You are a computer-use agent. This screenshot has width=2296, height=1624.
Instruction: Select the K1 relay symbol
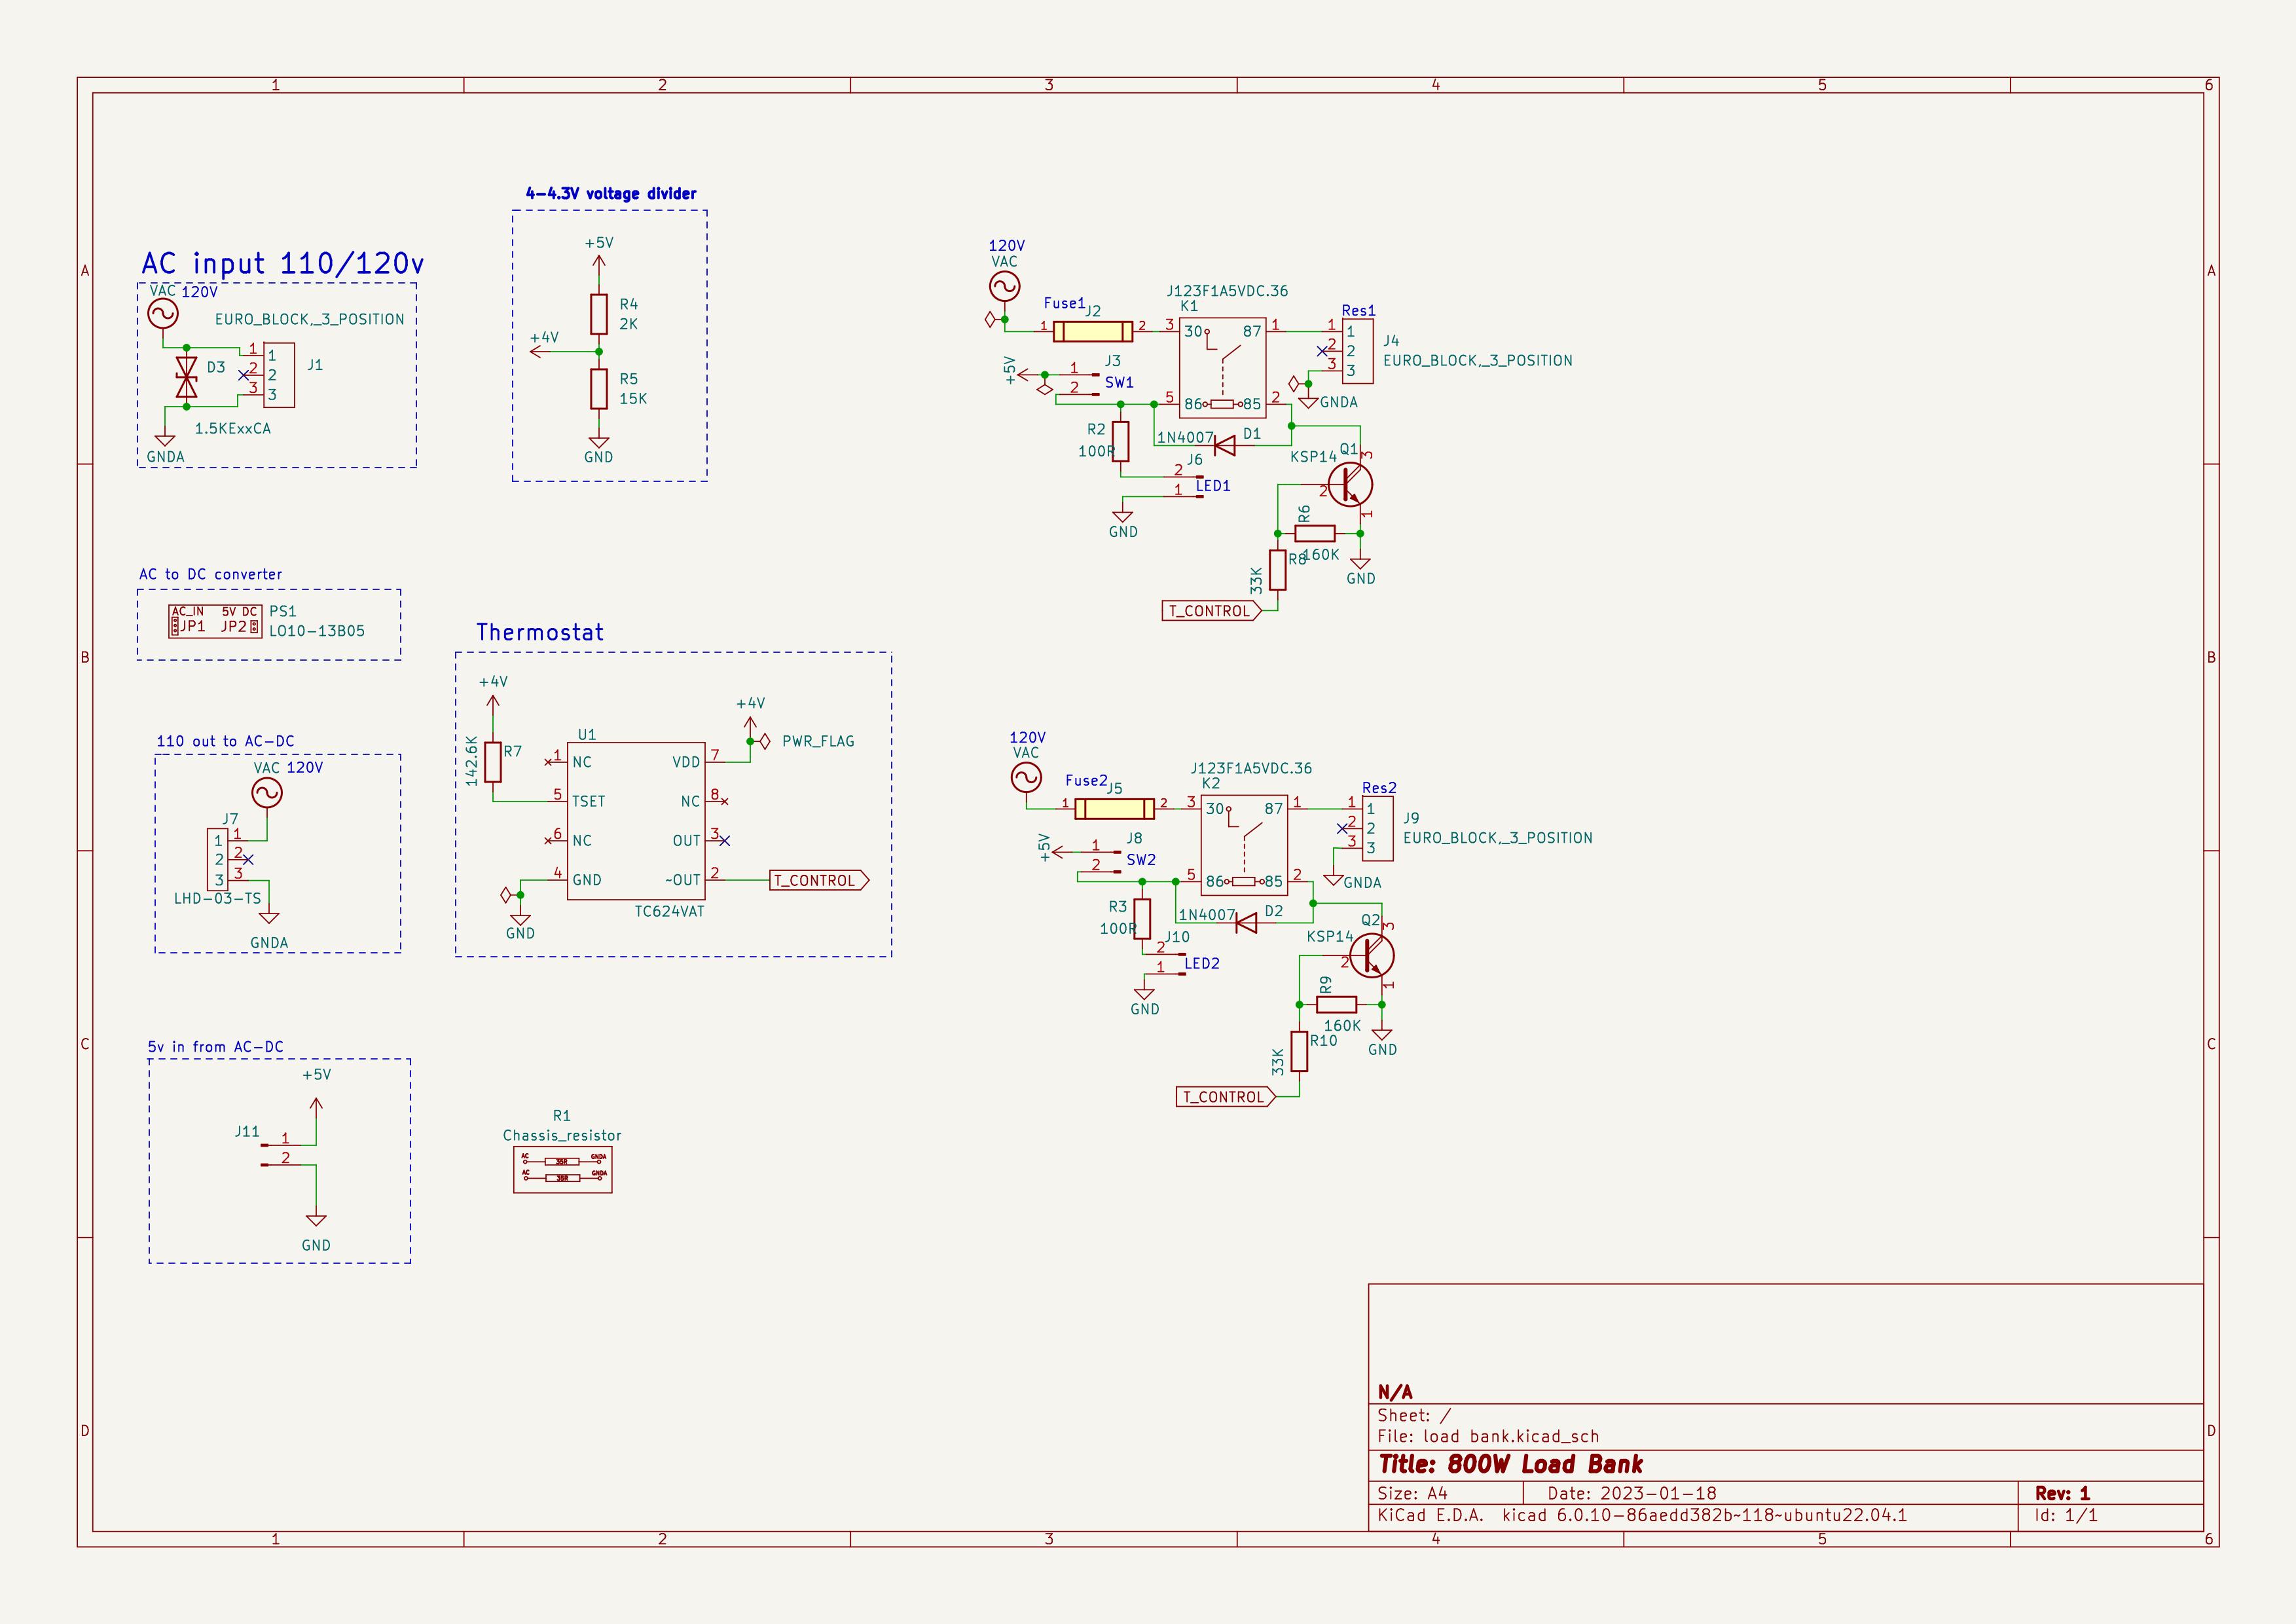[x=1223, y=368]
